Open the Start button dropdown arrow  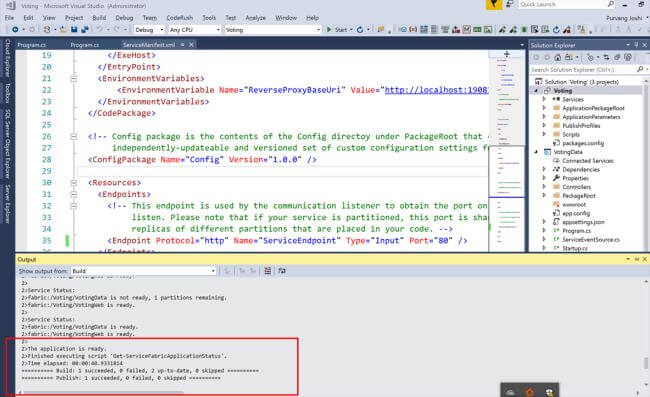tap(351, 30)
